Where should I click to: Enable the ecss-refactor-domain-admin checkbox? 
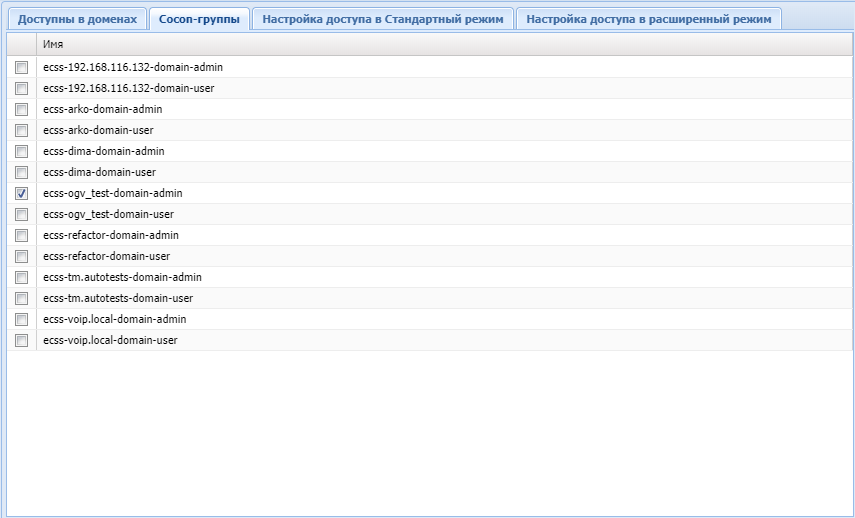tap(21, 235)
